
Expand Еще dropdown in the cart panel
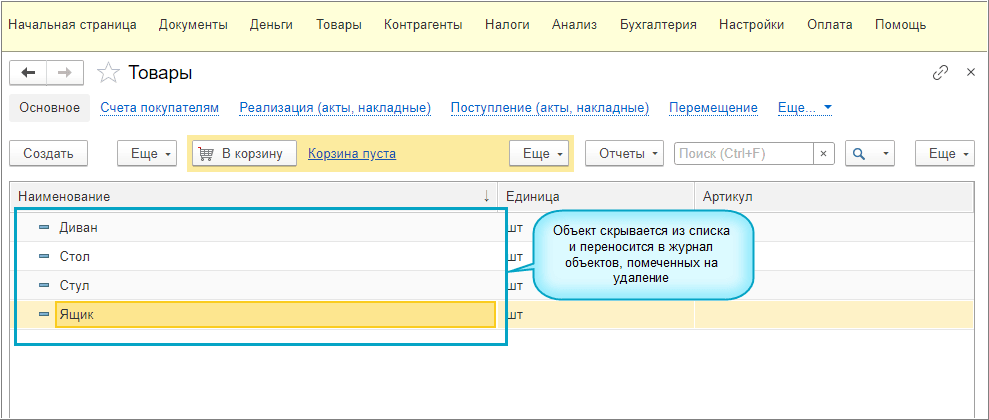coord(538,154)
